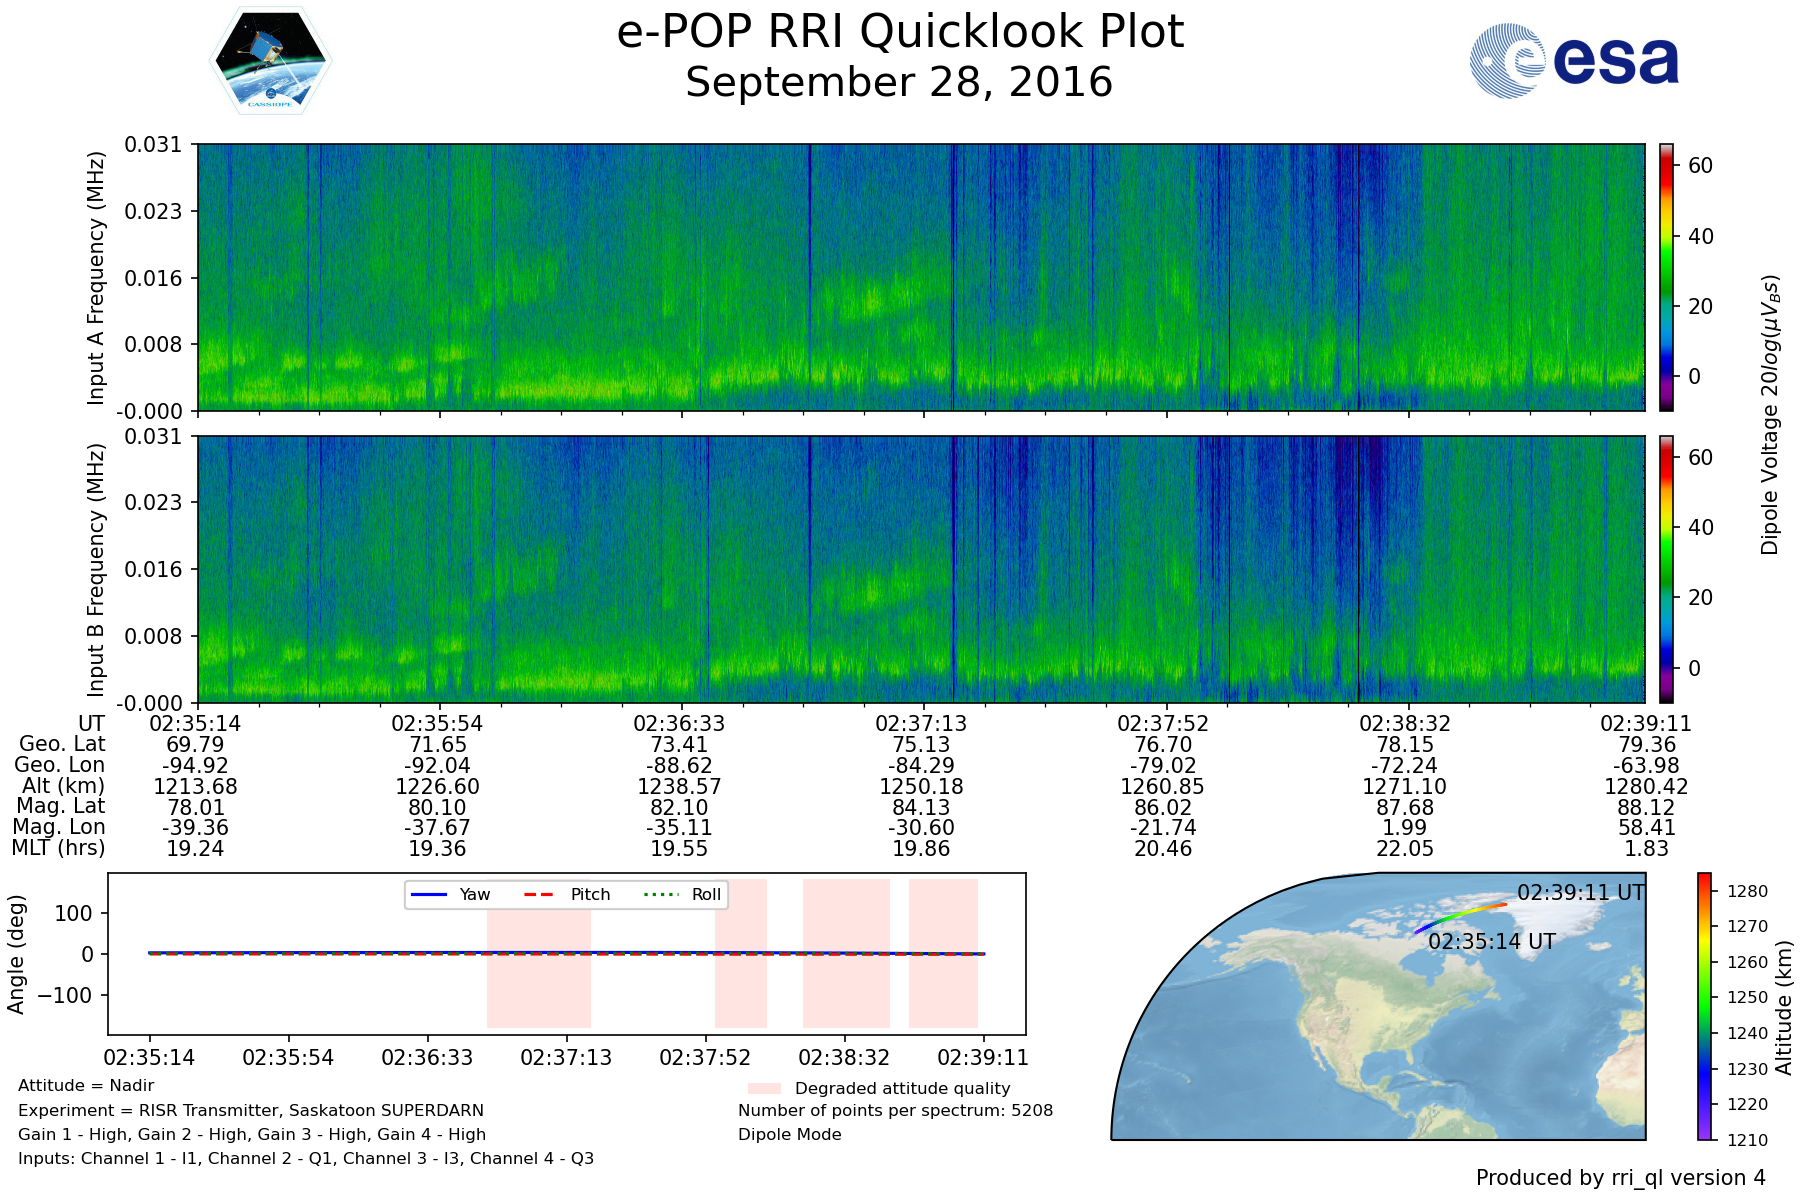Click the September 28, 2016 date subtitle
The image size is (1800, 1200).
pos(900,83)
